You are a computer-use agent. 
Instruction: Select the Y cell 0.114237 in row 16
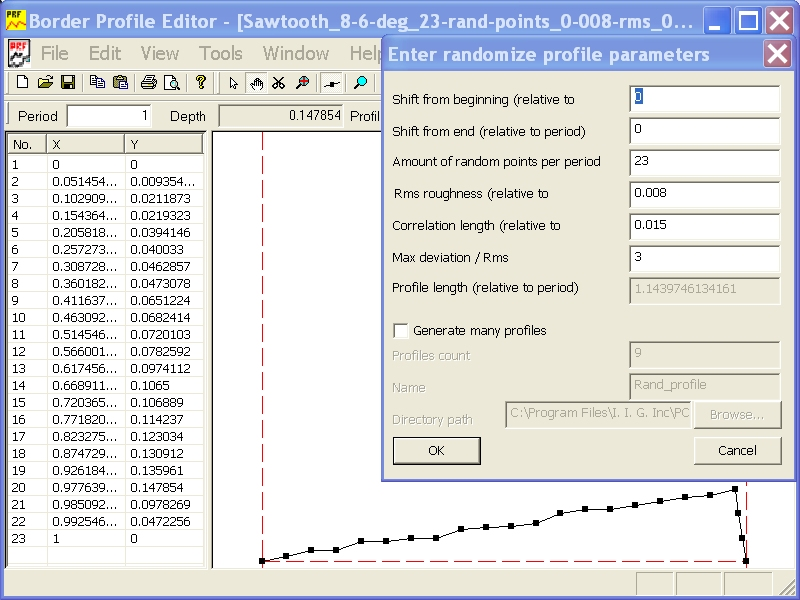[x=164, y=419]
